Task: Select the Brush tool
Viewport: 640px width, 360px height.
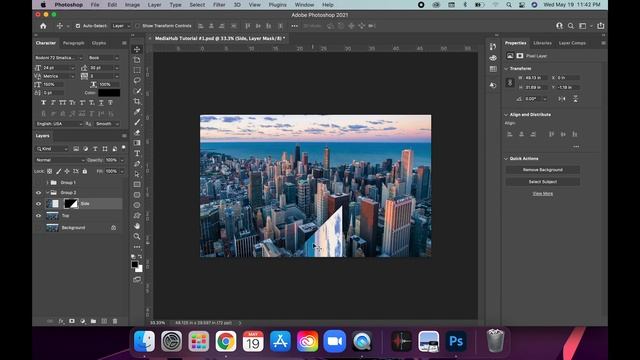Action: [137, 122]
